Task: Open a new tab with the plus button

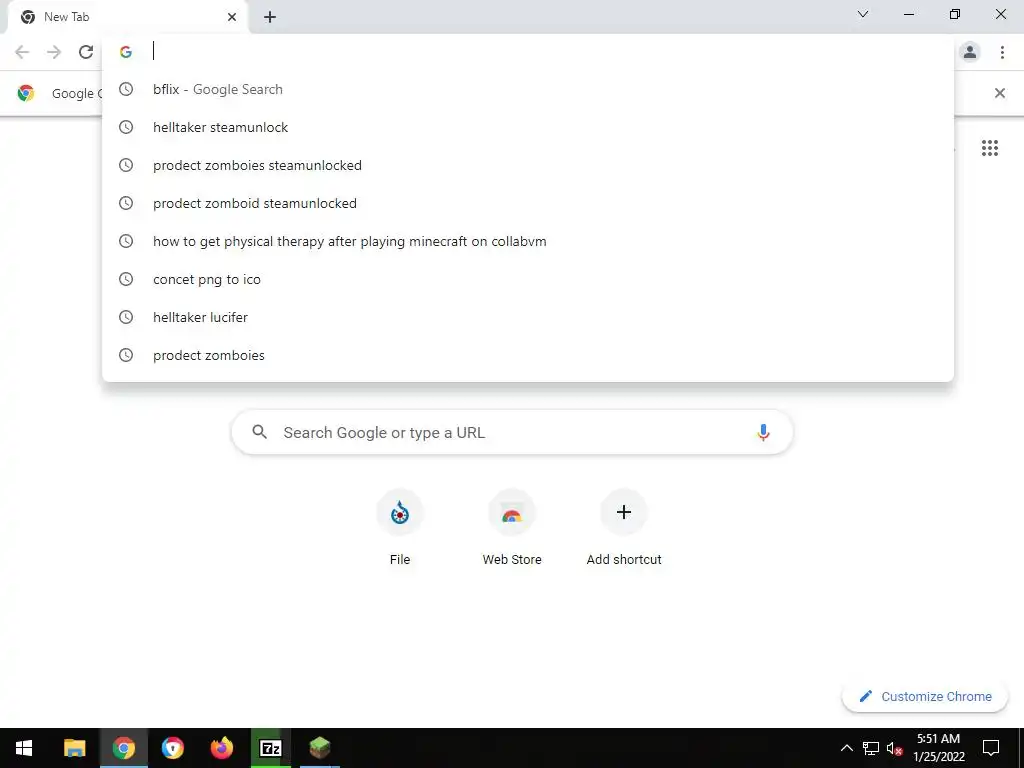Action: pos(270,17)
